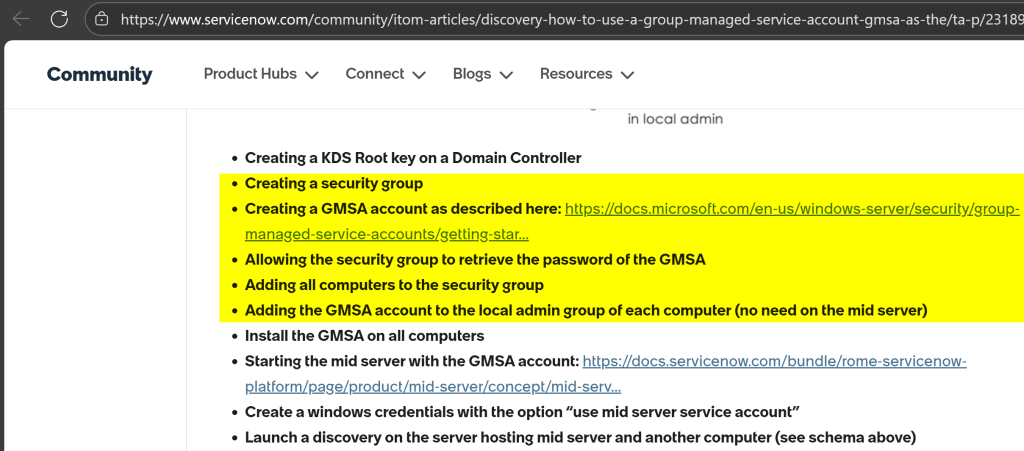
Task: Expand the chevron next to Blogs
Action: tap(506, 75)
